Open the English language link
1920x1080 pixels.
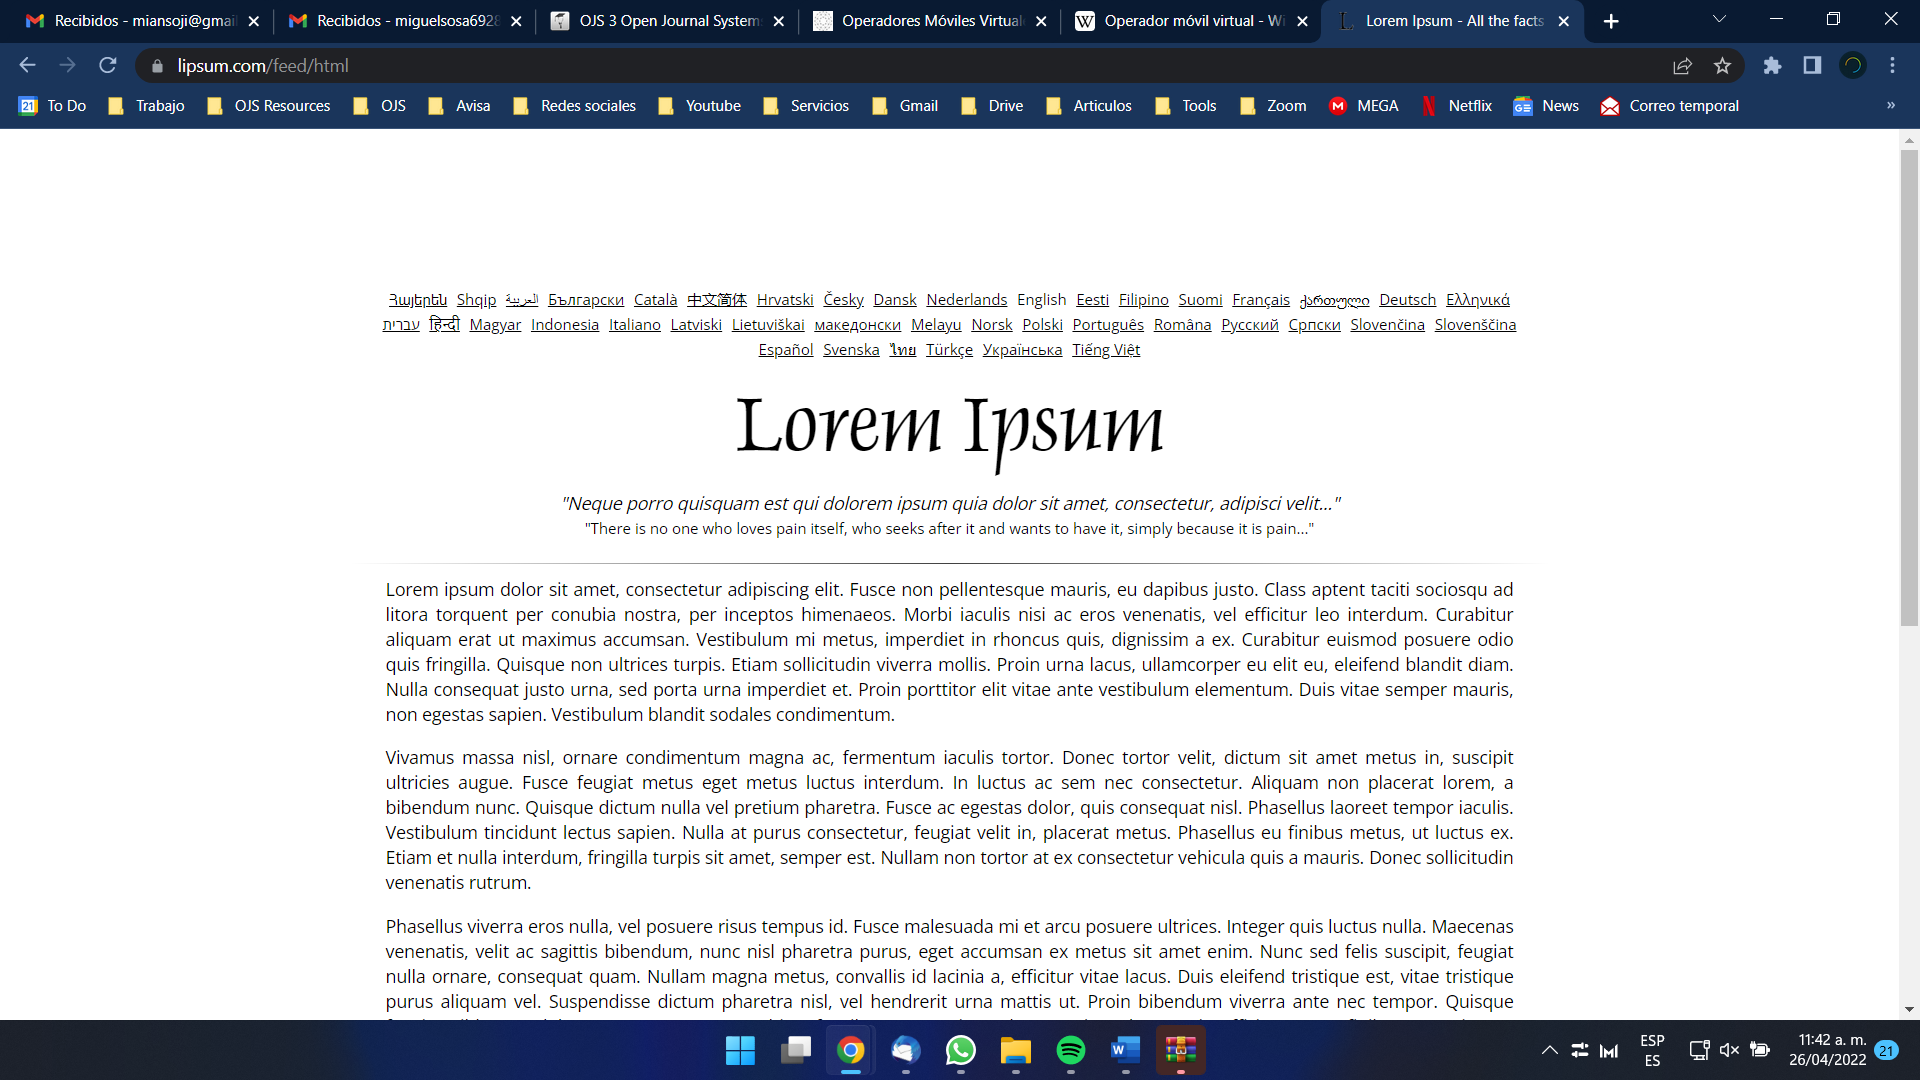click(1041, 299)
